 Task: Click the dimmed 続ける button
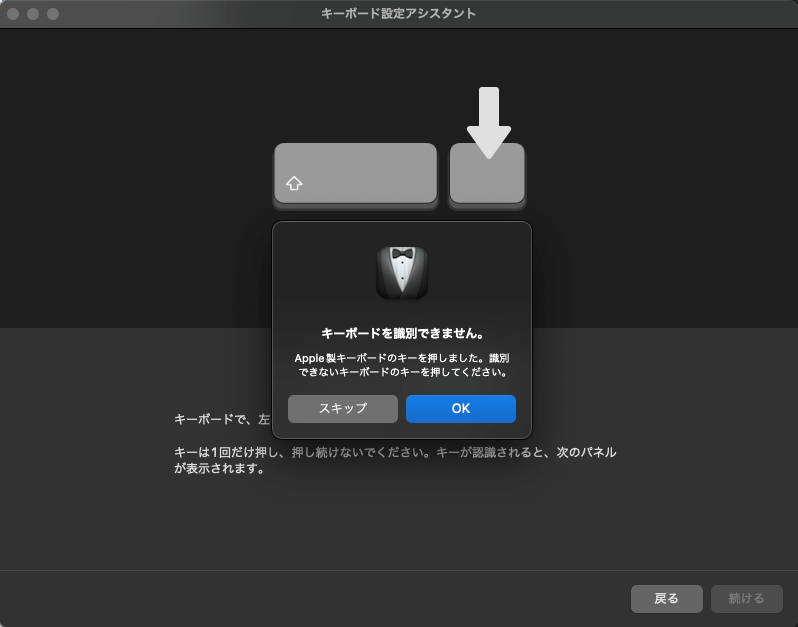746,598
